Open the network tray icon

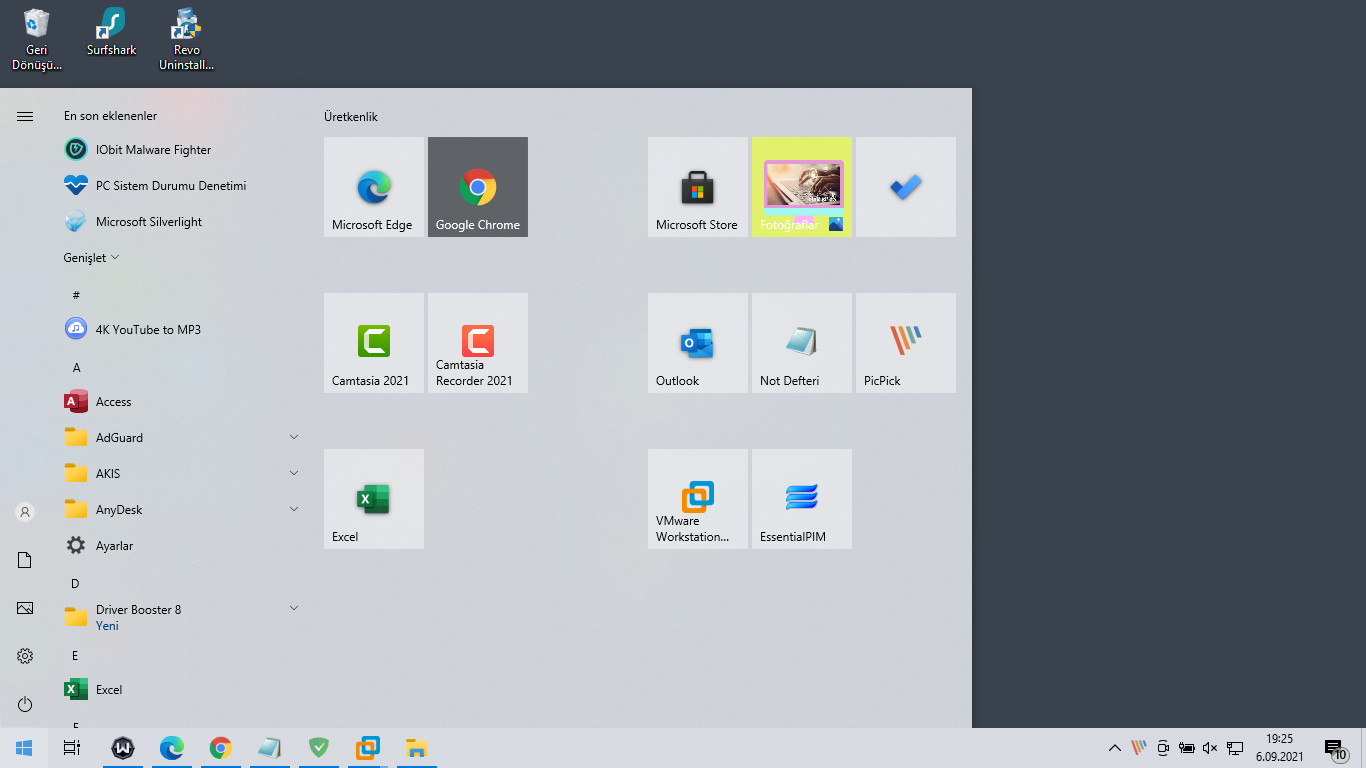1235,748
